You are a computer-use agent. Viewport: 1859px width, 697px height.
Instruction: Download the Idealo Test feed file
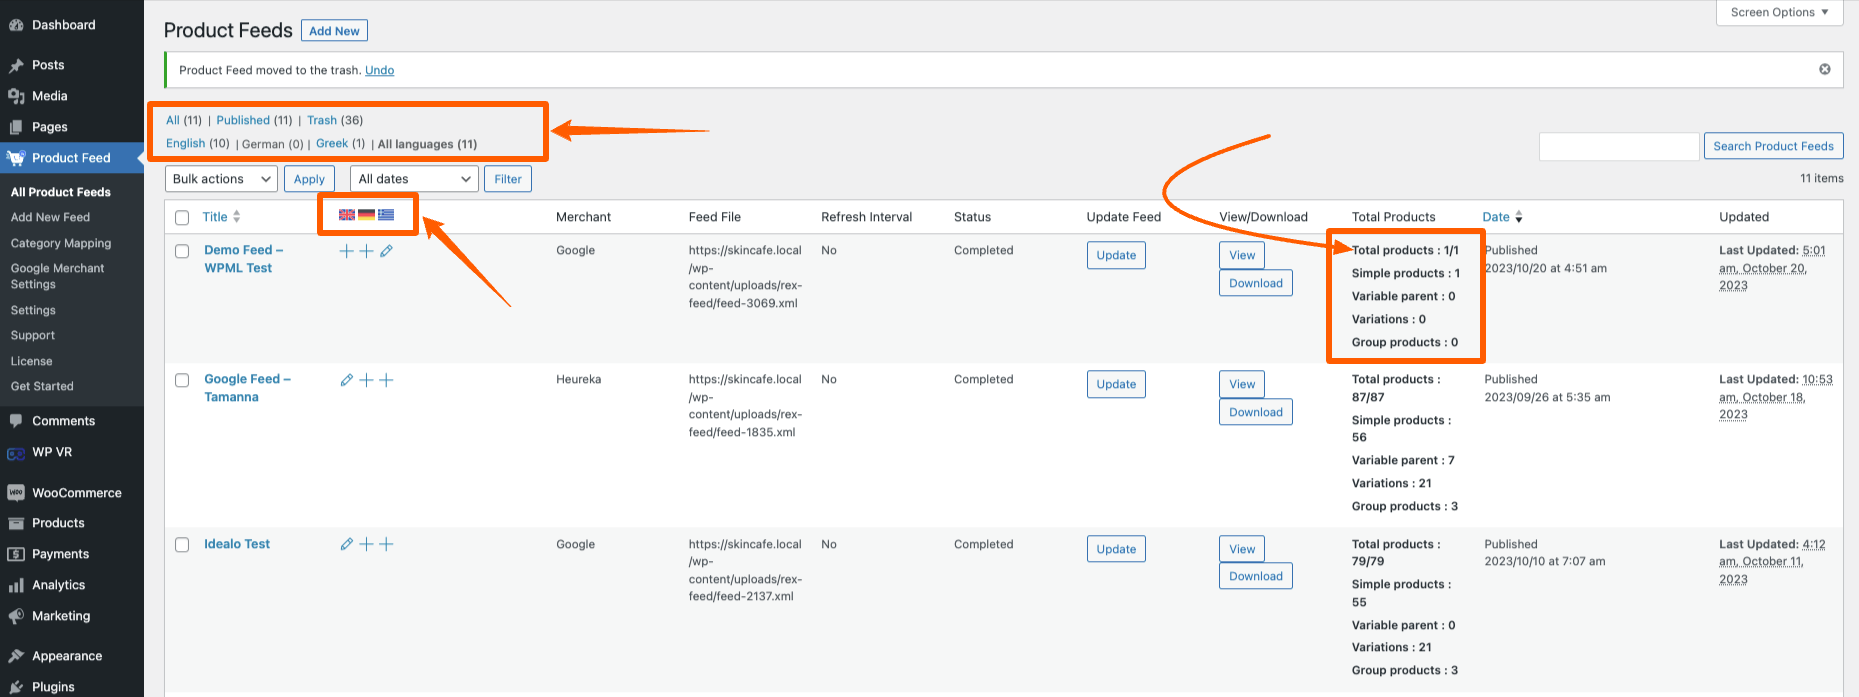(x=1256, y=576)
